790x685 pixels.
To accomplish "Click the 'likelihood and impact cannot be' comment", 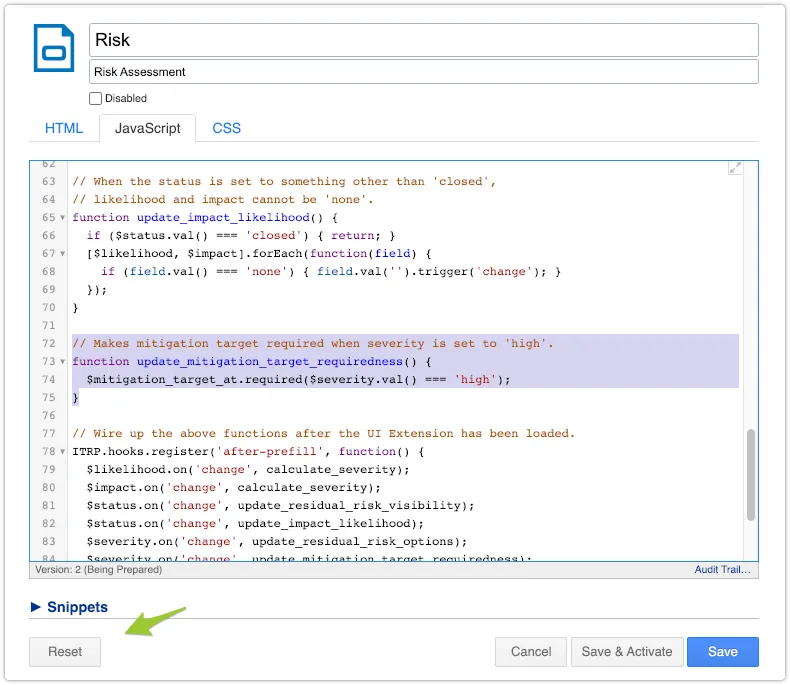I will pos(223,199).
